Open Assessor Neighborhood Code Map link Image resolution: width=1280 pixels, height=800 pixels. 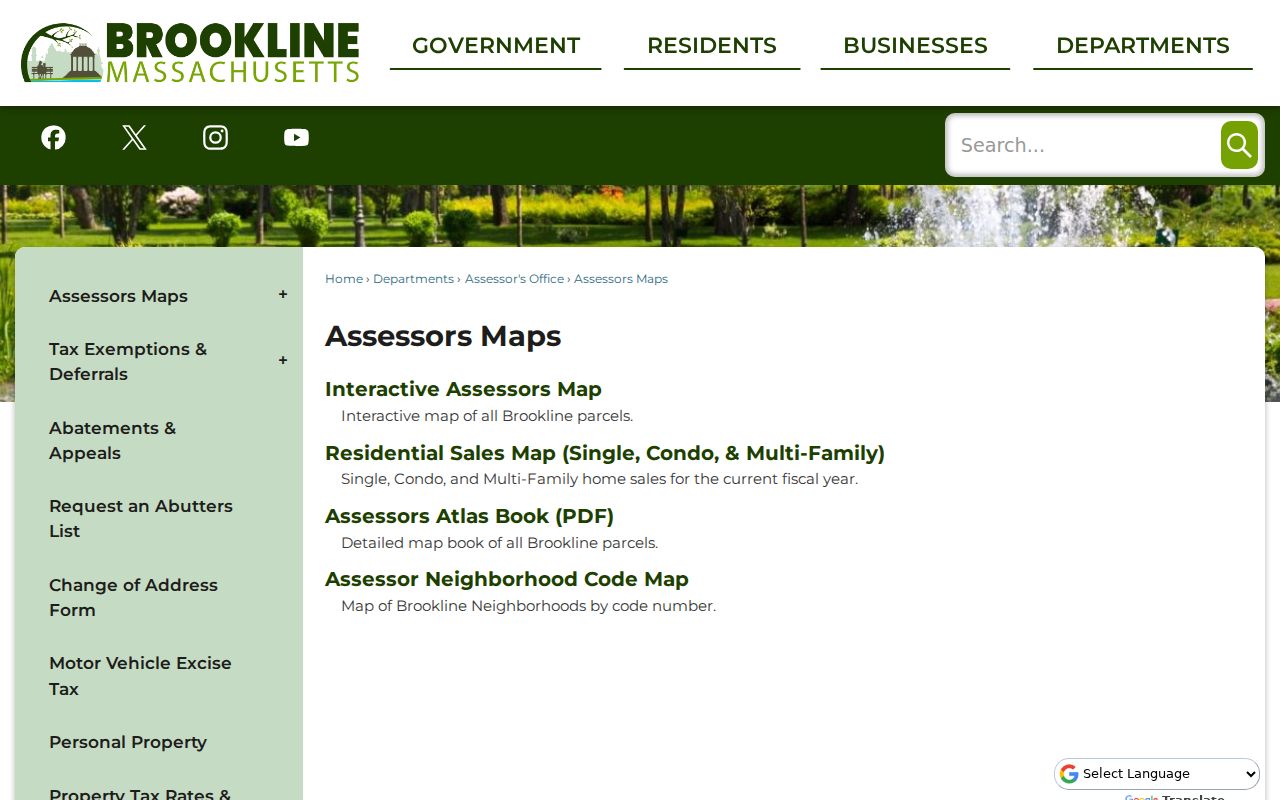click(x=507, y=579)
